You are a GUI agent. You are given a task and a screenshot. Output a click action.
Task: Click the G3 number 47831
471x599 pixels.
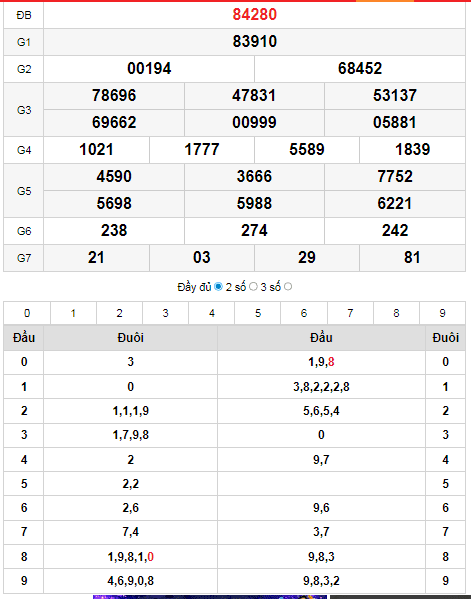tap(254, 96)
